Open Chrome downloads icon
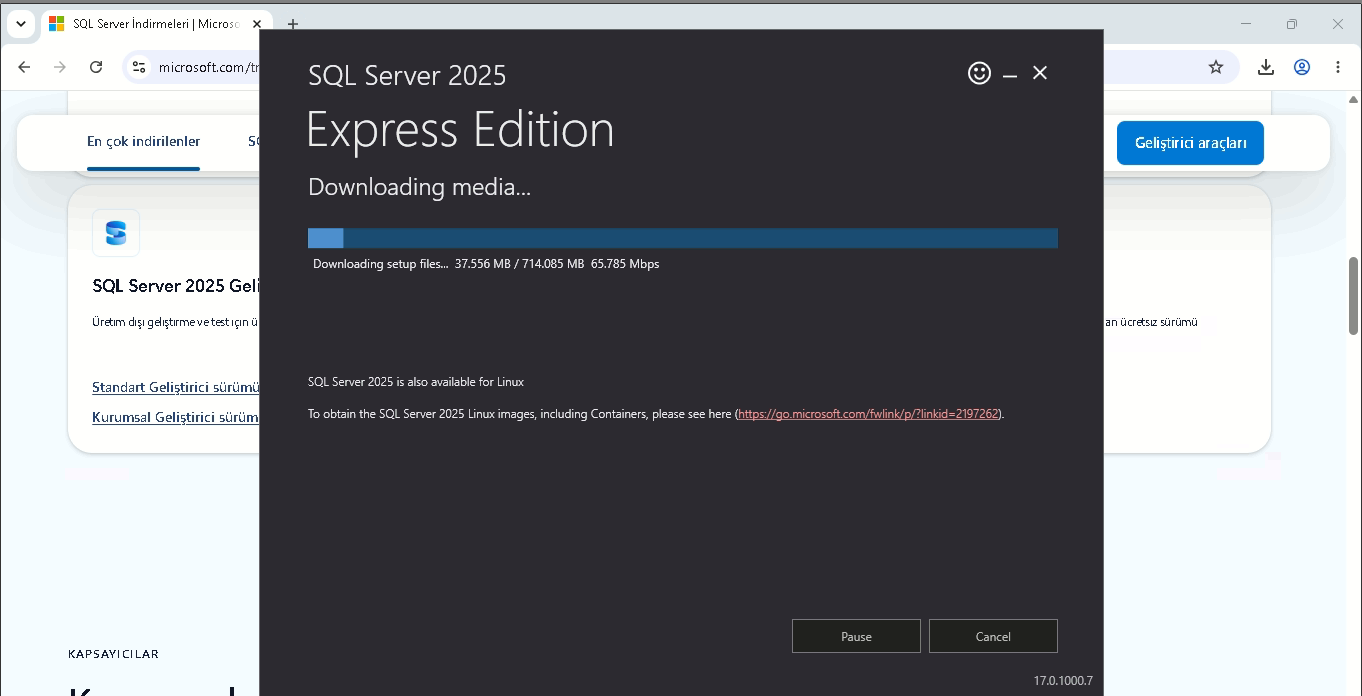The height and width of the screenshot is (696, 1362). tap(1266, 67)
